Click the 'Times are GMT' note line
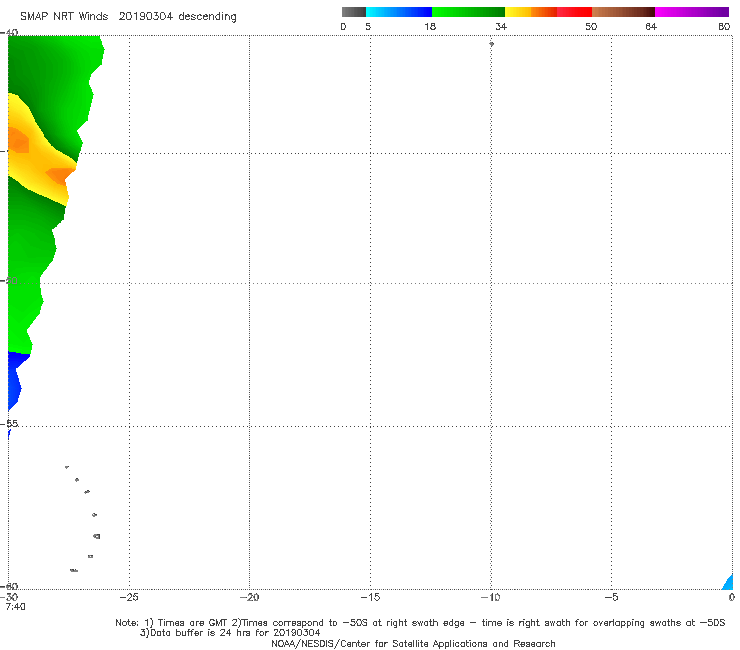Image resolution: width=740 pixels, height=650 pixels. point(420,623)
